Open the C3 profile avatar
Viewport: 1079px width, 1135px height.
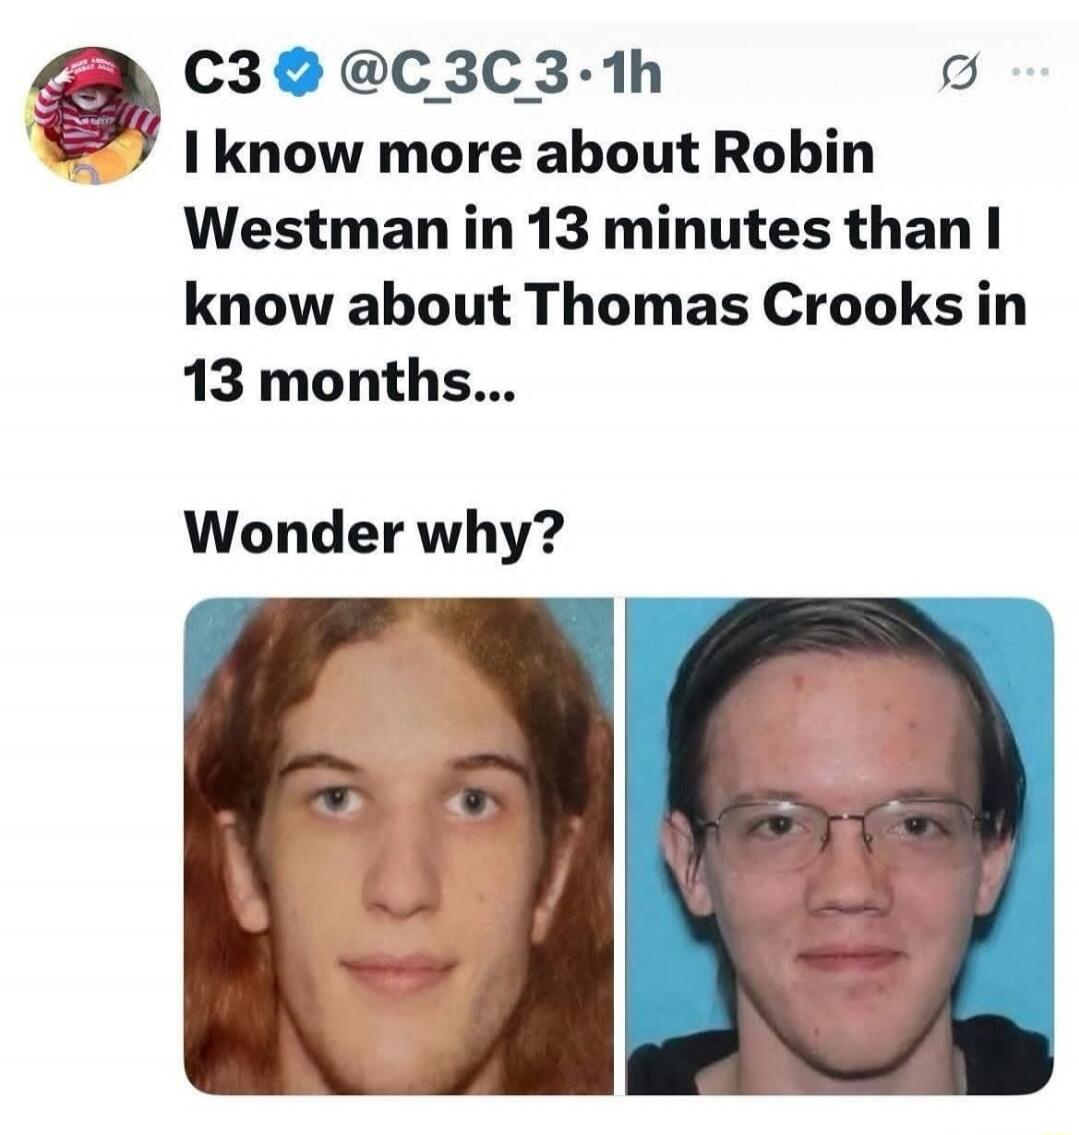click(x=91, y=117)
